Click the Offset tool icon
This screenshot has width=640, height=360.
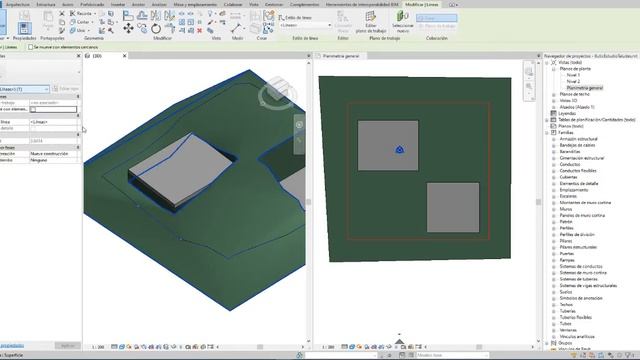click(x=142, y=16)
